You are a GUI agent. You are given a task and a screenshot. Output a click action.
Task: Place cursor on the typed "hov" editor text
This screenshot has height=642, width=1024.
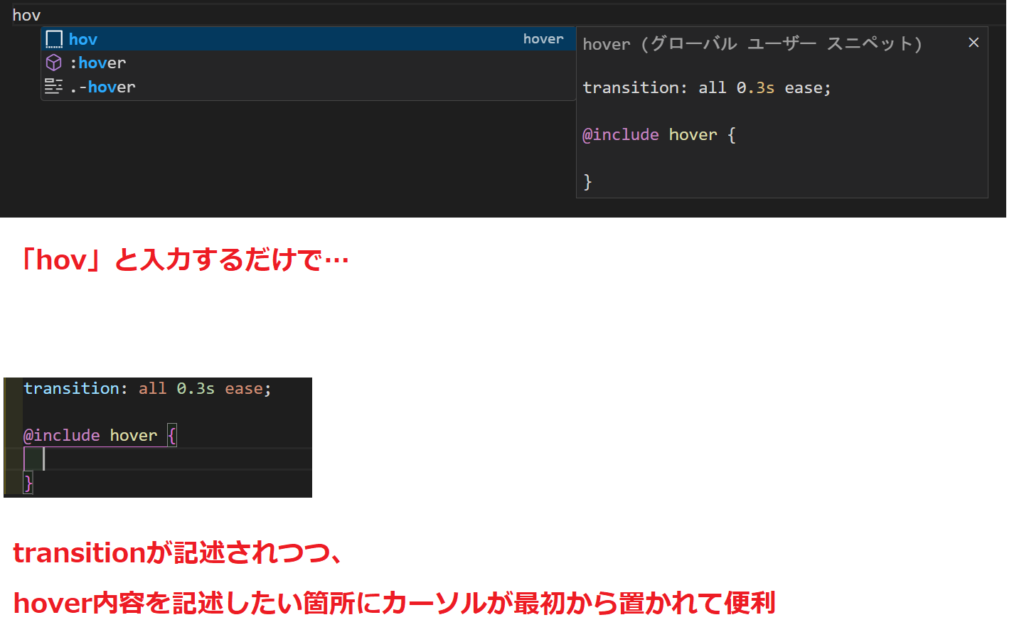[x=24, y=14]
